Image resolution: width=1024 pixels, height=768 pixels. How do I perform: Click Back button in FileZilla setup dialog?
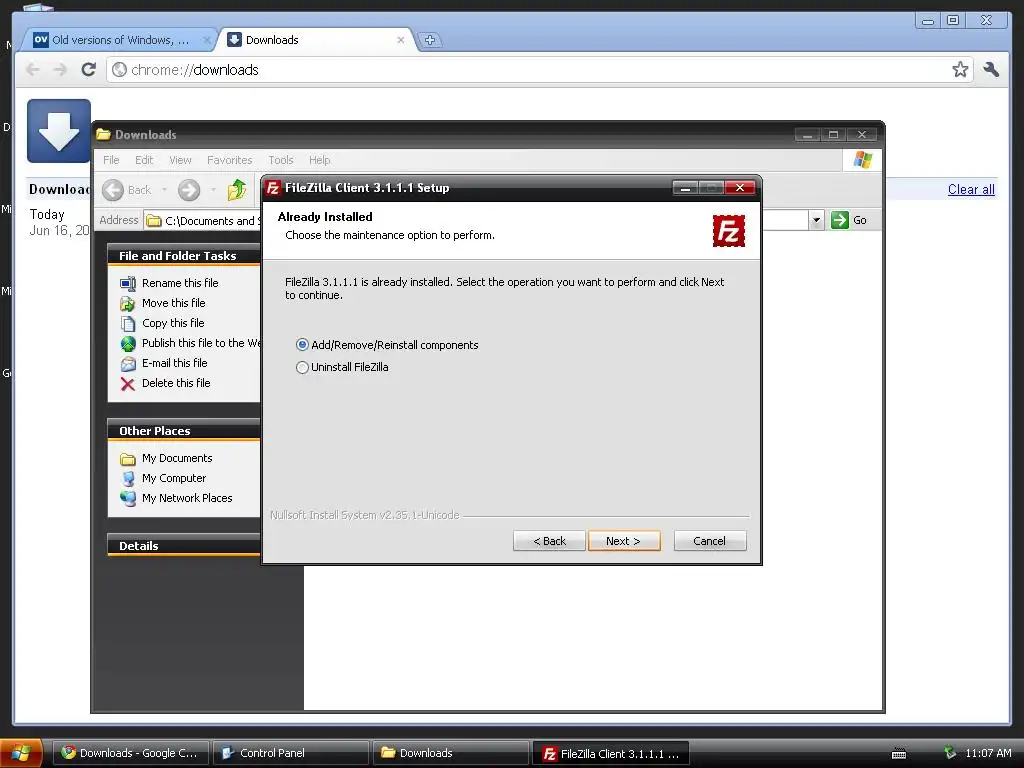click(549, 541)
